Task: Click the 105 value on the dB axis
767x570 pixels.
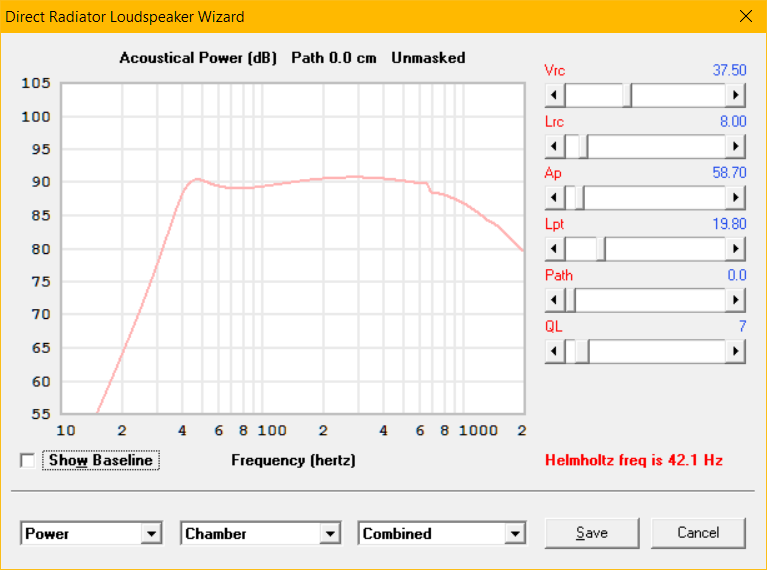Action: pyautogui.click(x=36, y=83)
